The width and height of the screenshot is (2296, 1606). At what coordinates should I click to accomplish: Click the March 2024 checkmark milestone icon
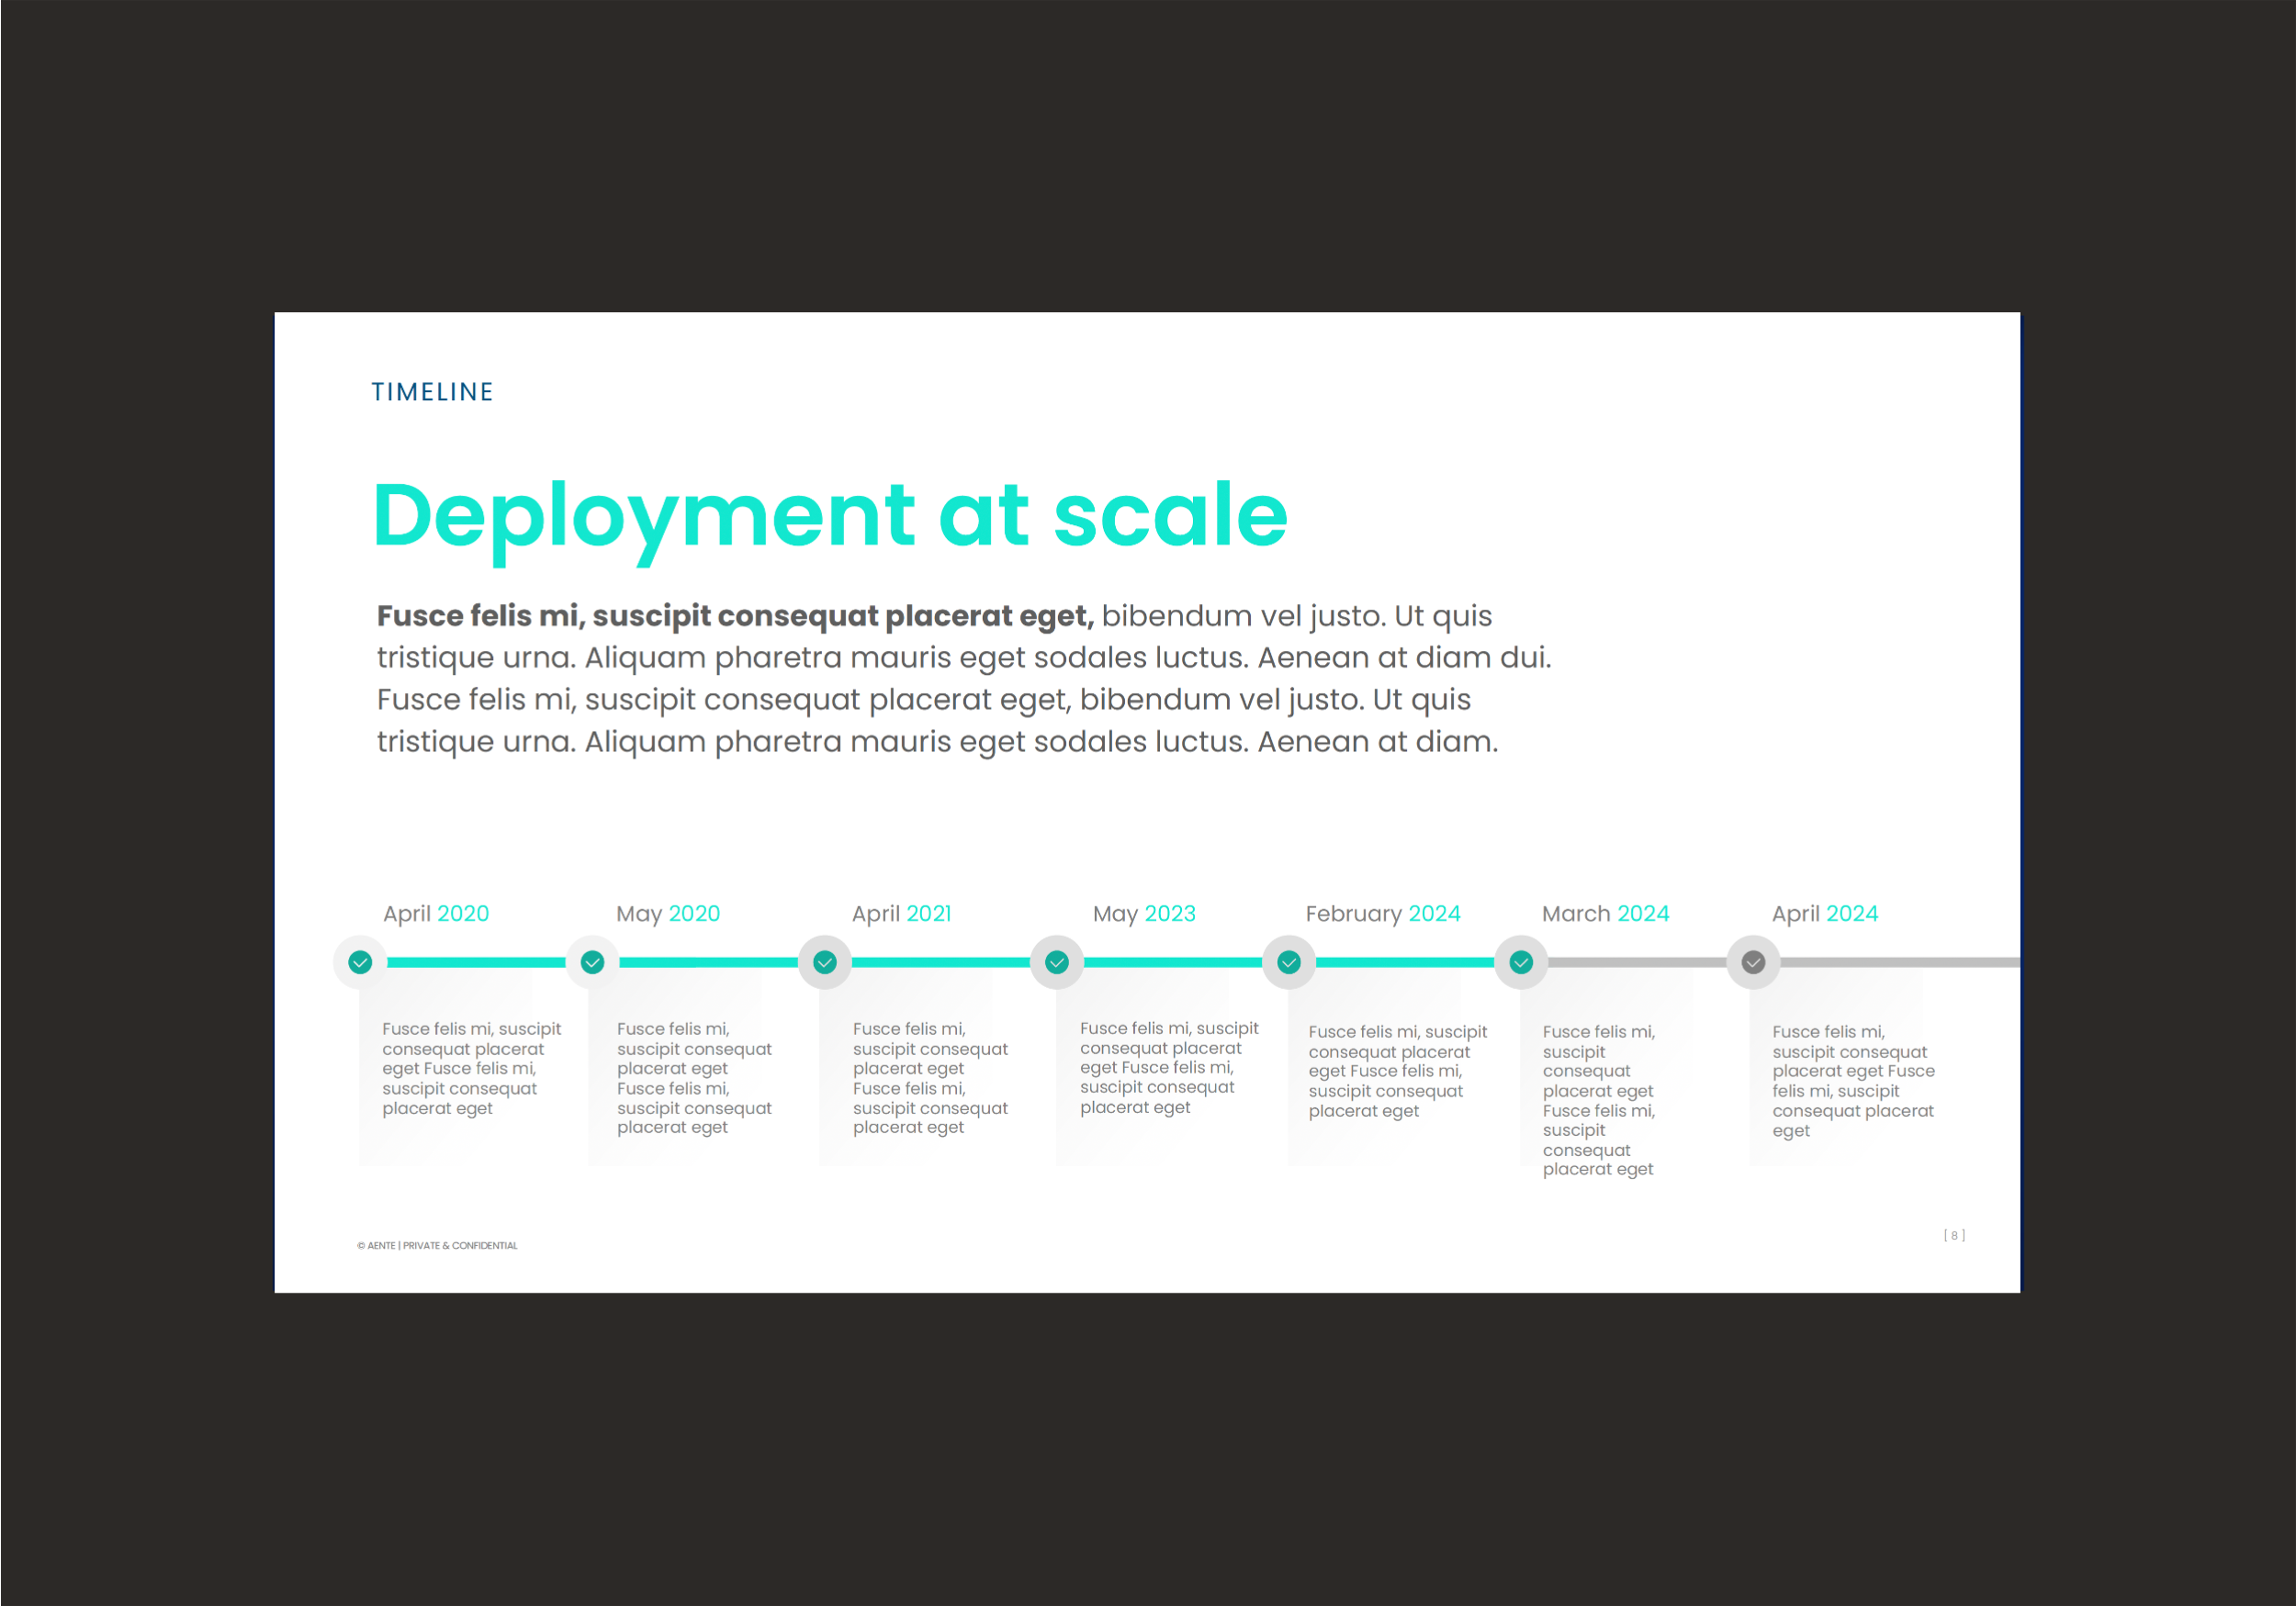point(1521,962)
